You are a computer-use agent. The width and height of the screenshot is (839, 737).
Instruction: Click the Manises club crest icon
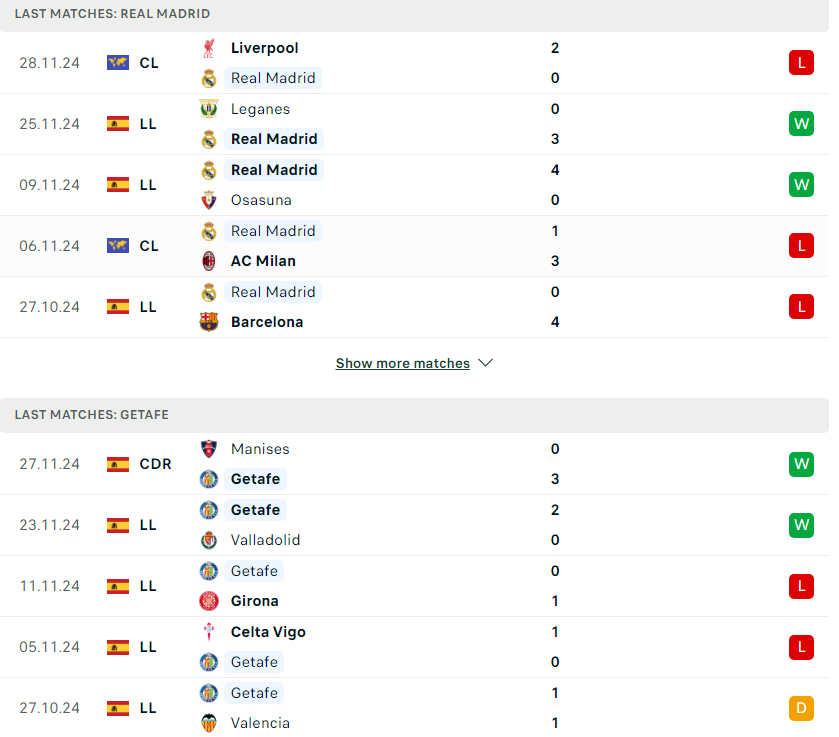click(209, 449)
